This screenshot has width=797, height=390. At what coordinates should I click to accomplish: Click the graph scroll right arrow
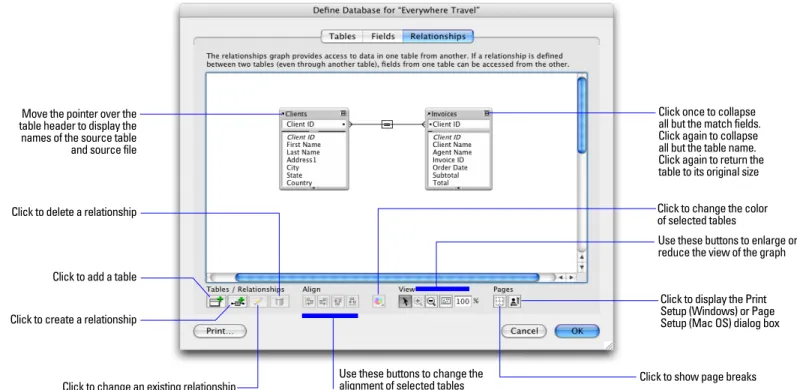pyautogui.click(x=571, y=278)
